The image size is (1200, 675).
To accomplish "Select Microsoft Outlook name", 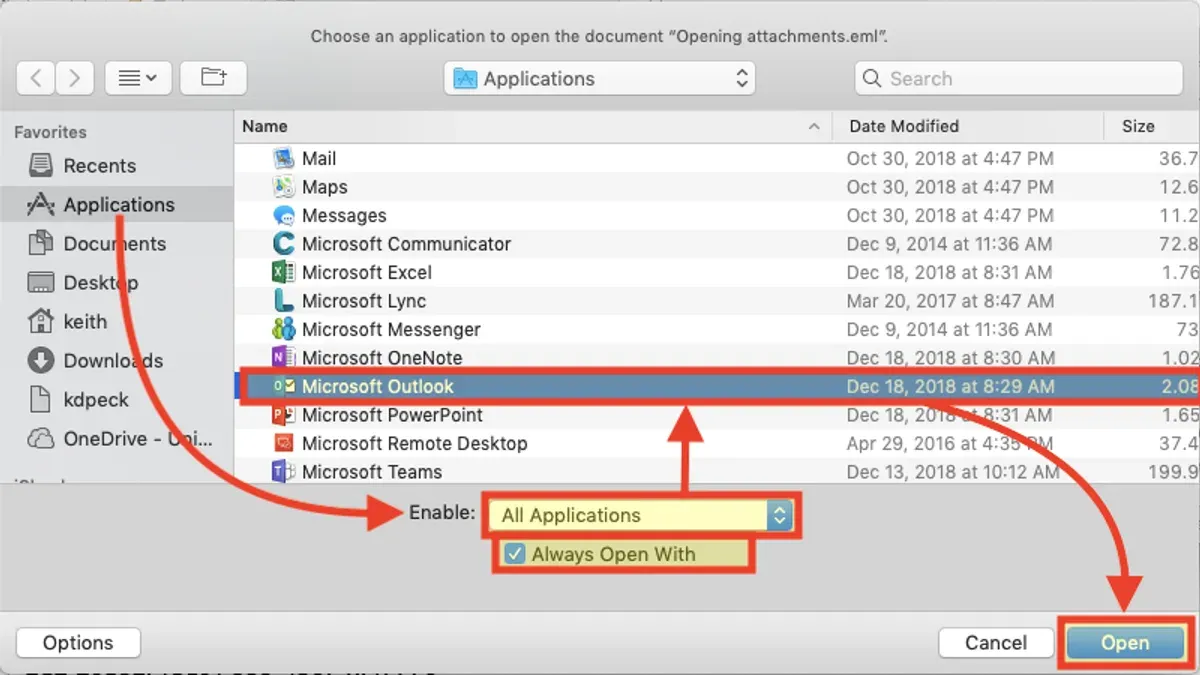I will 378,386.
